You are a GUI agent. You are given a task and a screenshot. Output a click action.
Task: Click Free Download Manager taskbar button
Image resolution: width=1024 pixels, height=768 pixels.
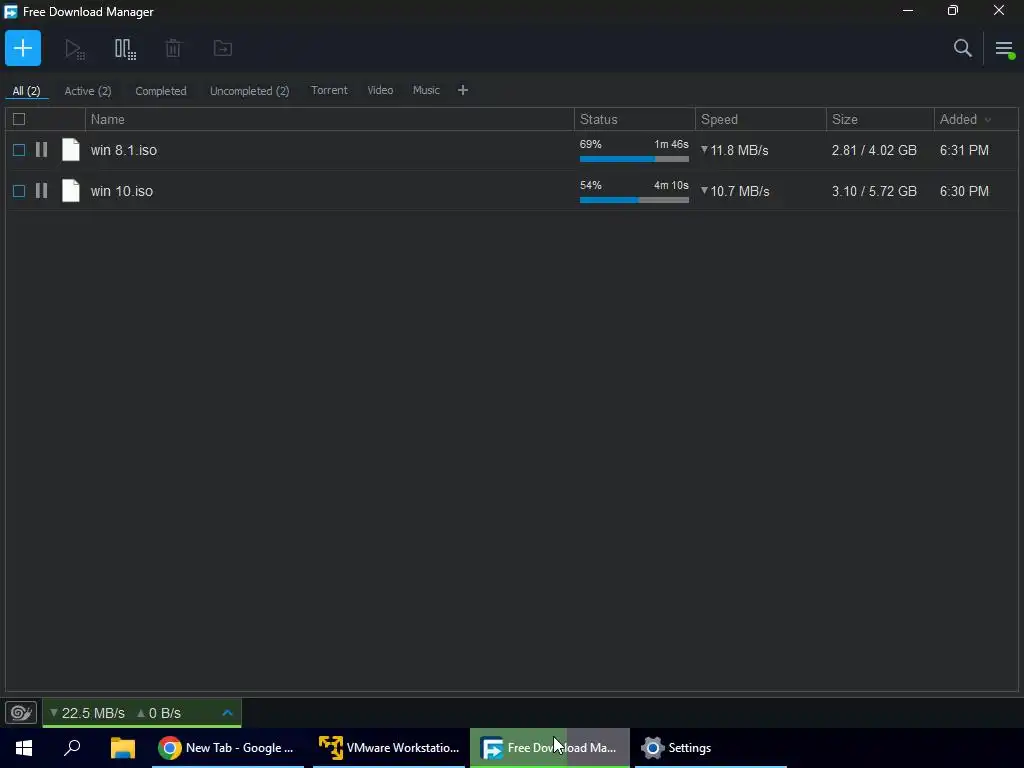[x=550, y=748]
